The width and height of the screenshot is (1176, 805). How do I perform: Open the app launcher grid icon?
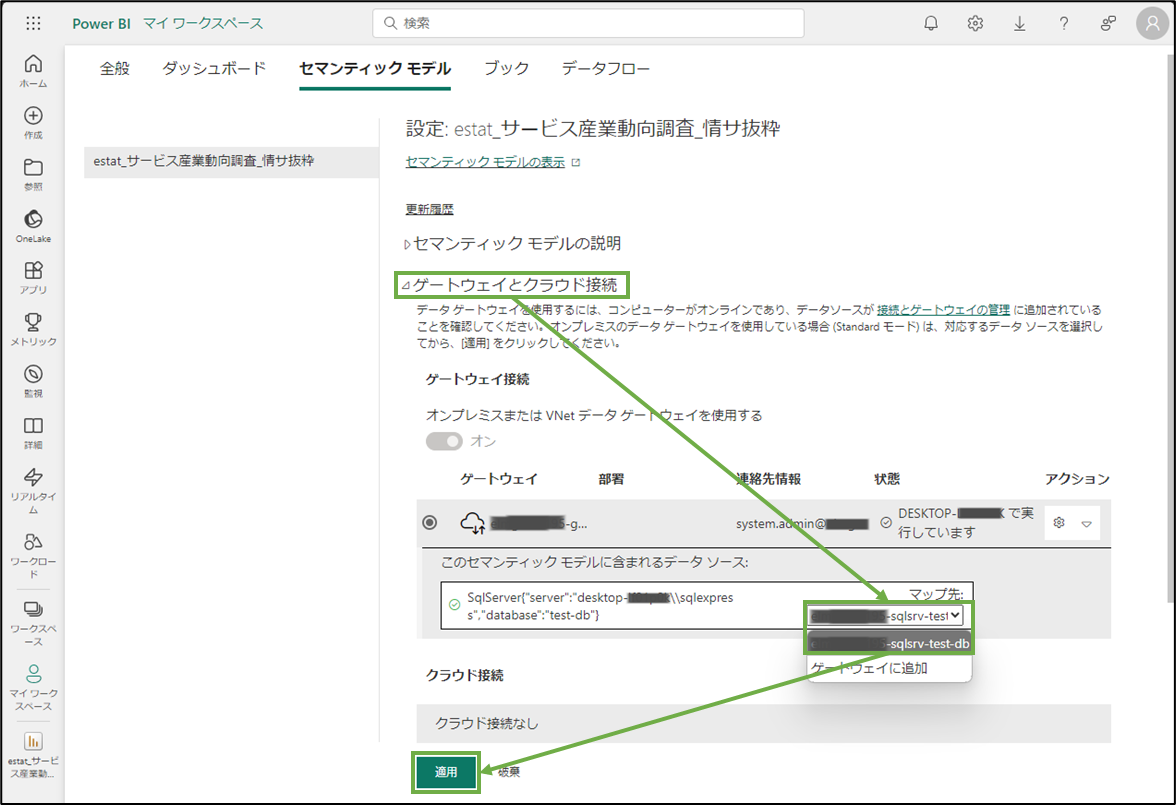pos(33,23)
